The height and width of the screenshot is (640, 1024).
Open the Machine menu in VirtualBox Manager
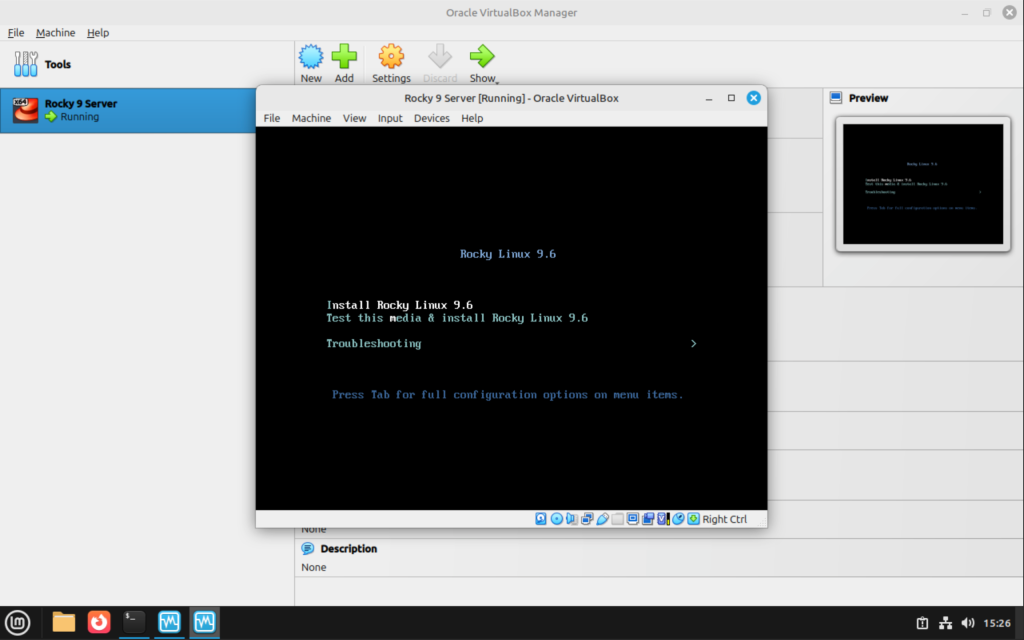55,32
